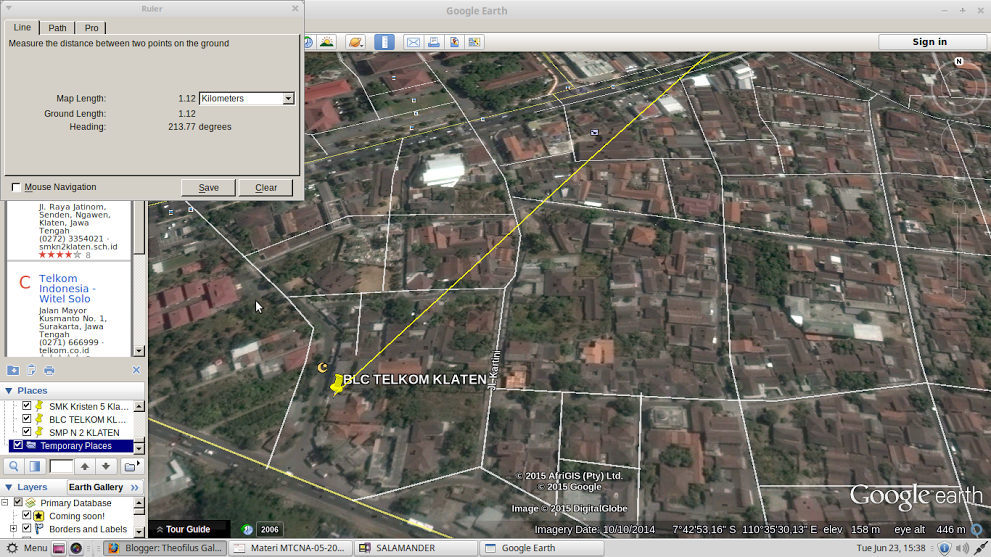Image resolution: width=991 pixels, height=557 pixels.
Task: Click the globe browser launcher in taskbar
Action: coord(76,548)
